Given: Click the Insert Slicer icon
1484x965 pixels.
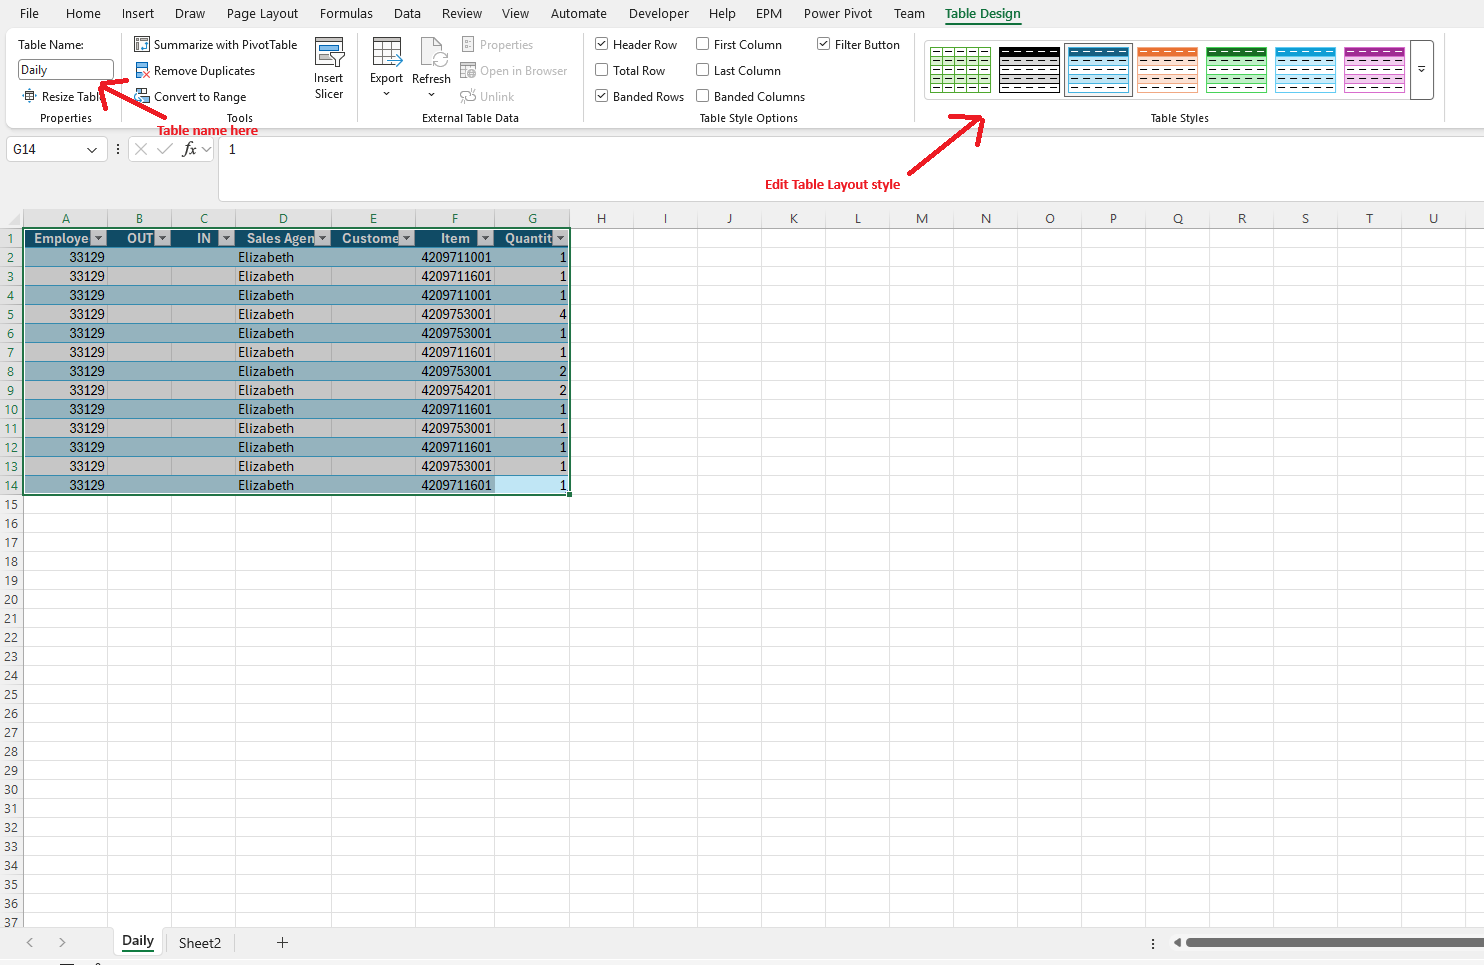Looking at the screenshot, I should point(329,52).
